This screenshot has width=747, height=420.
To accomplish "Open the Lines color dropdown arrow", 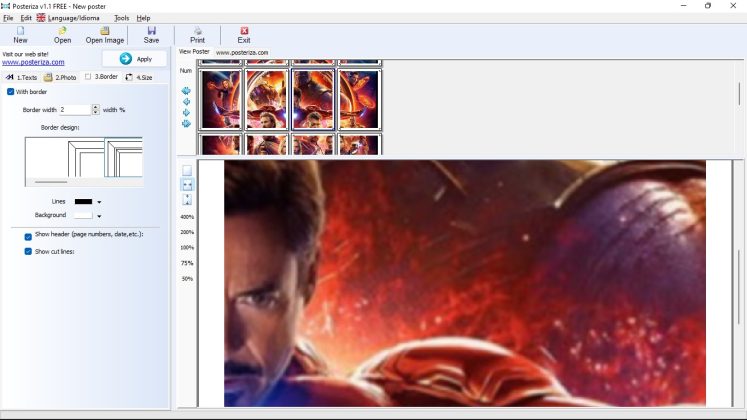I will point(99,202).
